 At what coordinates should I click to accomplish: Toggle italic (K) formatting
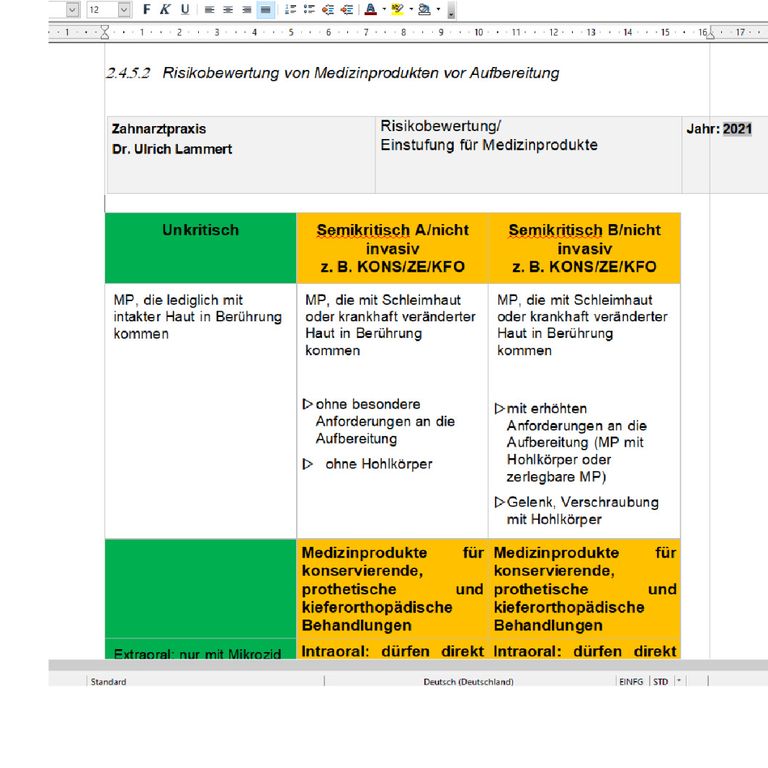click(165, 9)
